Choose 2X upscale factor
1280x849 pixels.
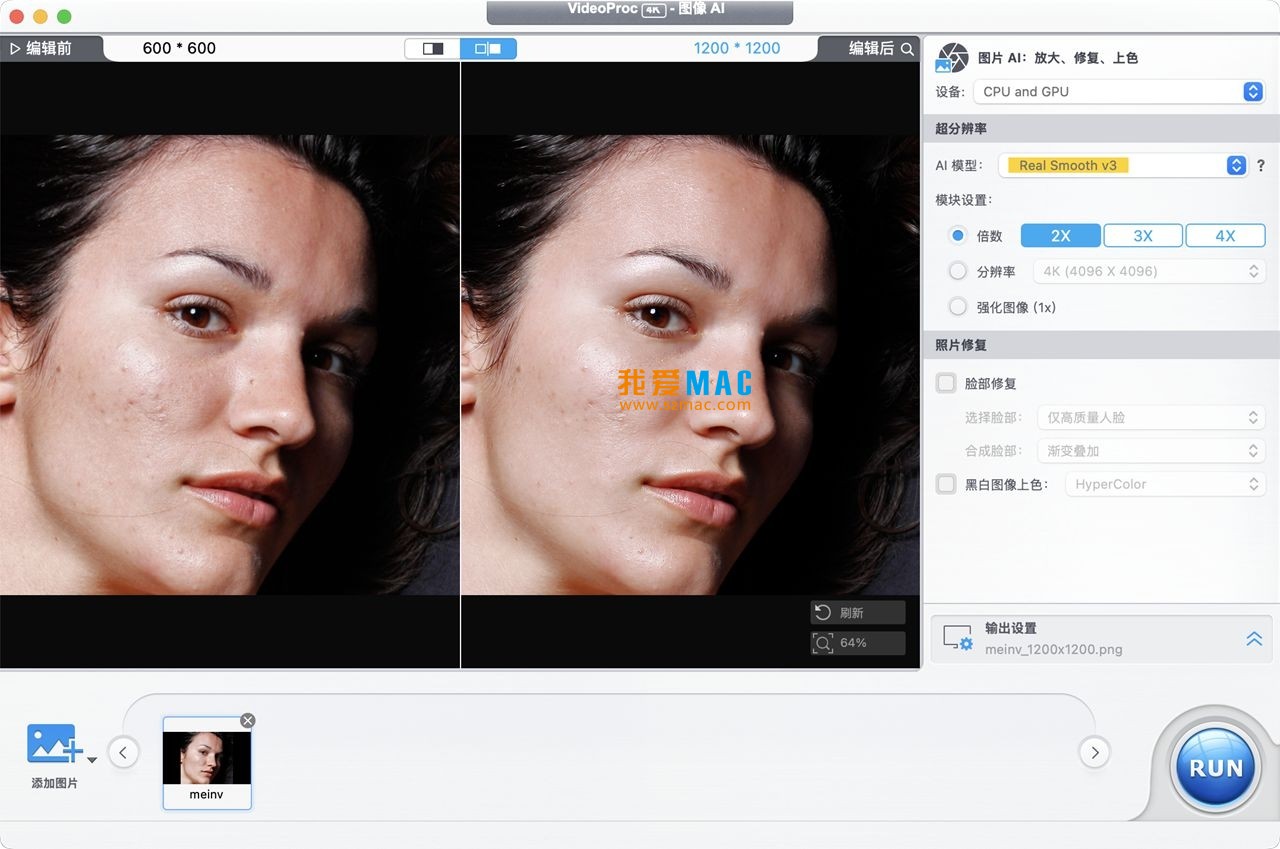1061,236
